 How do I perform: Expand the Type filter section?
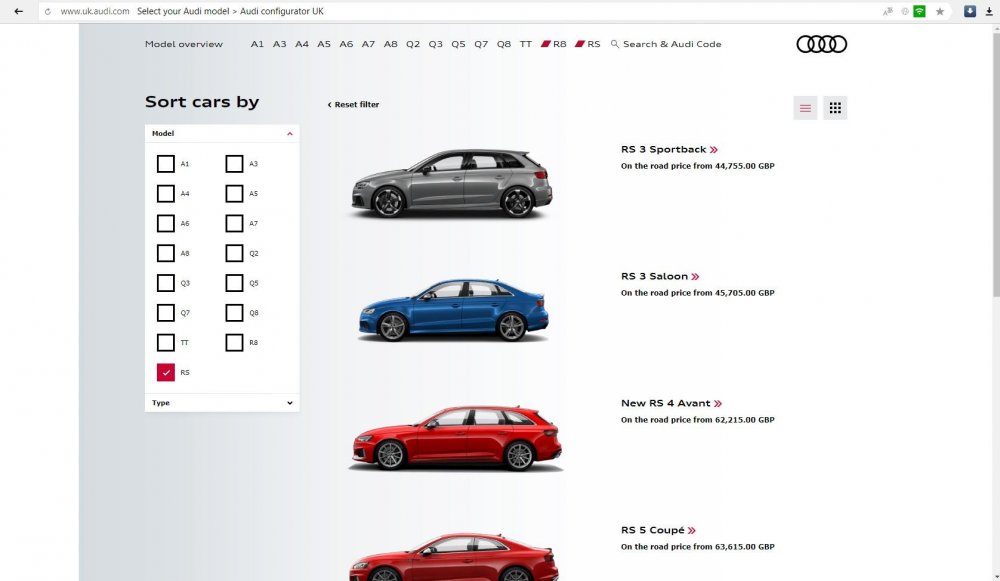[290, 403]
